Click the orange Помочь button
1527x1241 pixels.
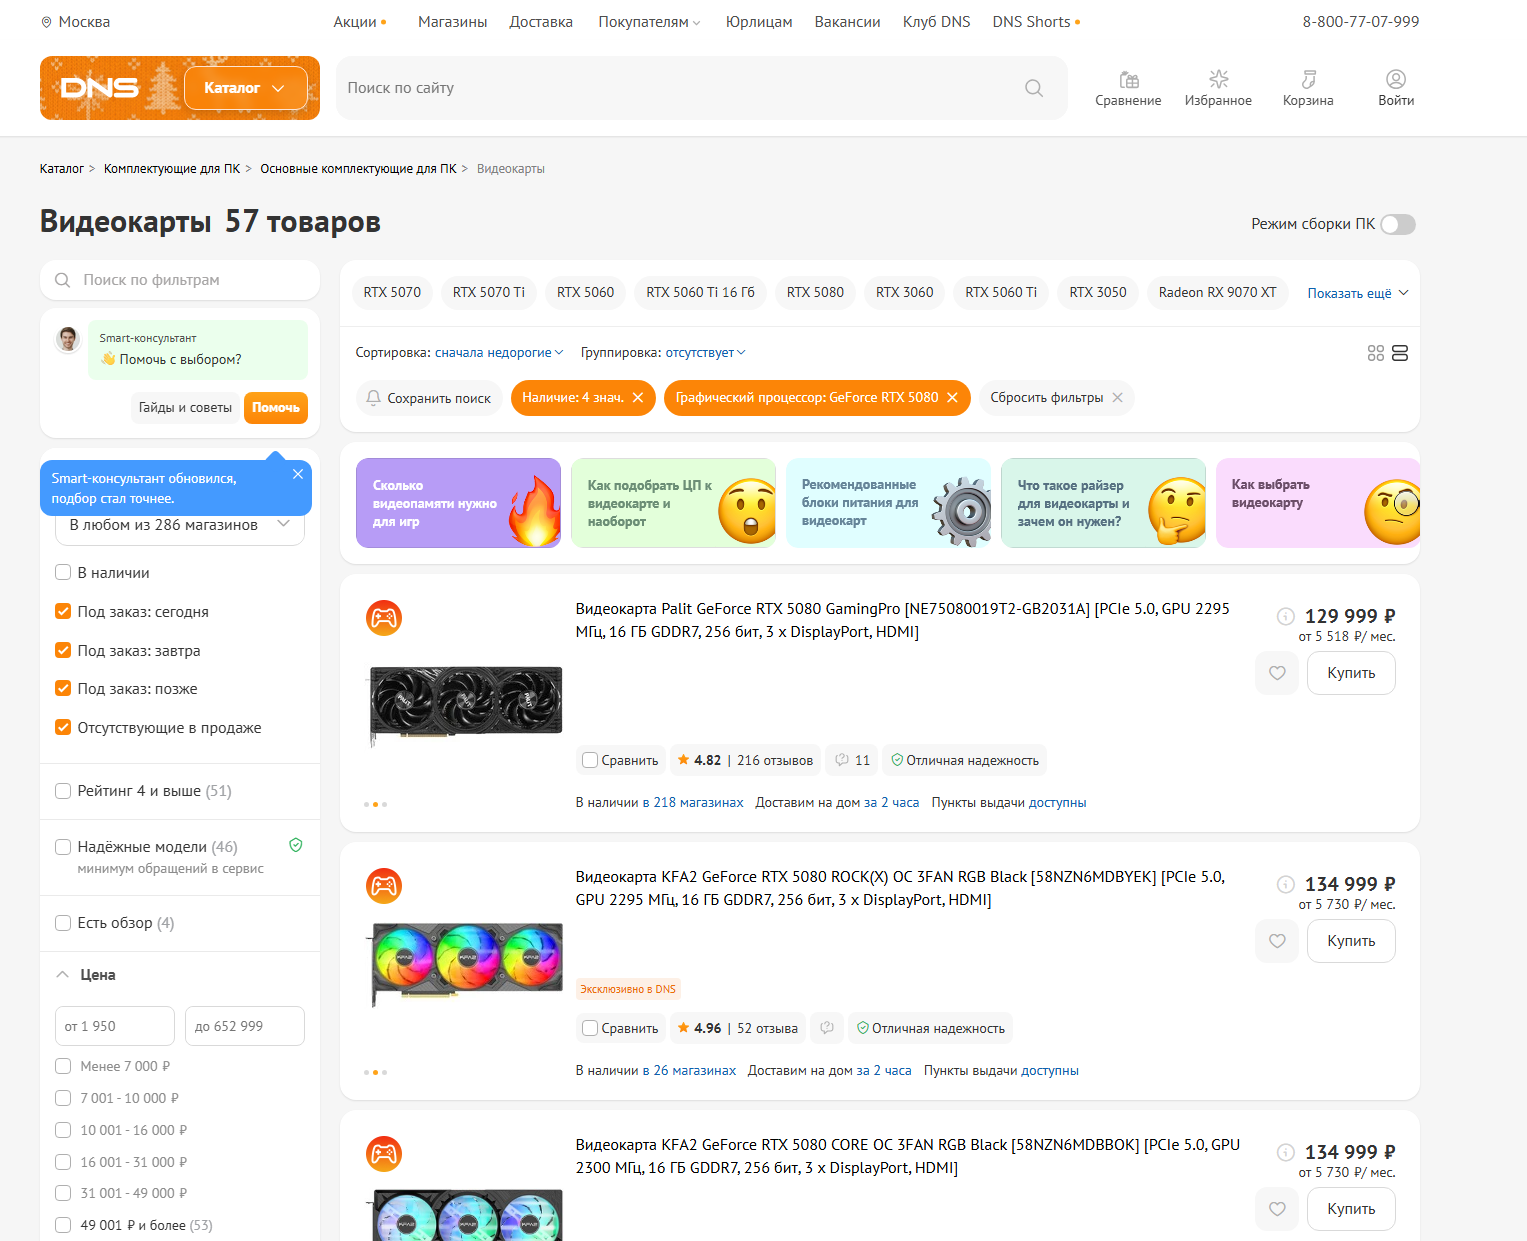276,408
